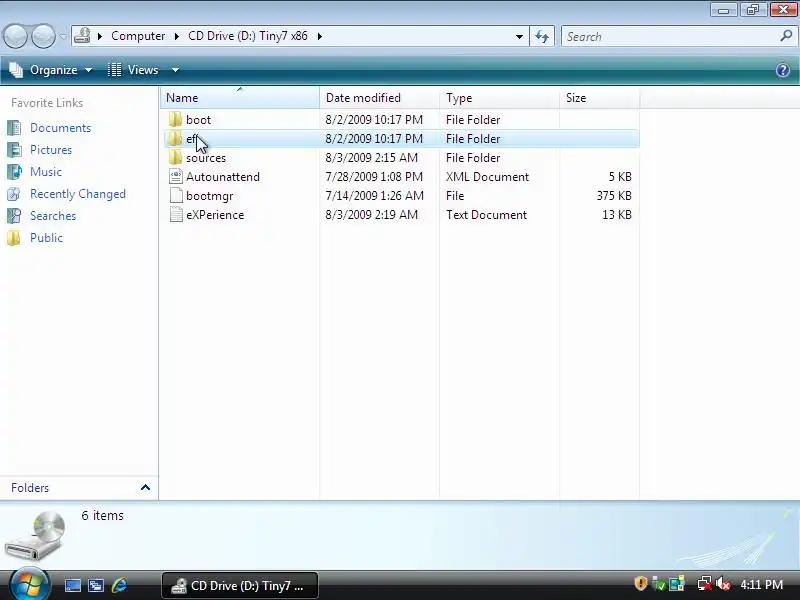800x600 pixels.
Task: Click the Pictures sidebar icon
Action: click(x=14, y=149)
